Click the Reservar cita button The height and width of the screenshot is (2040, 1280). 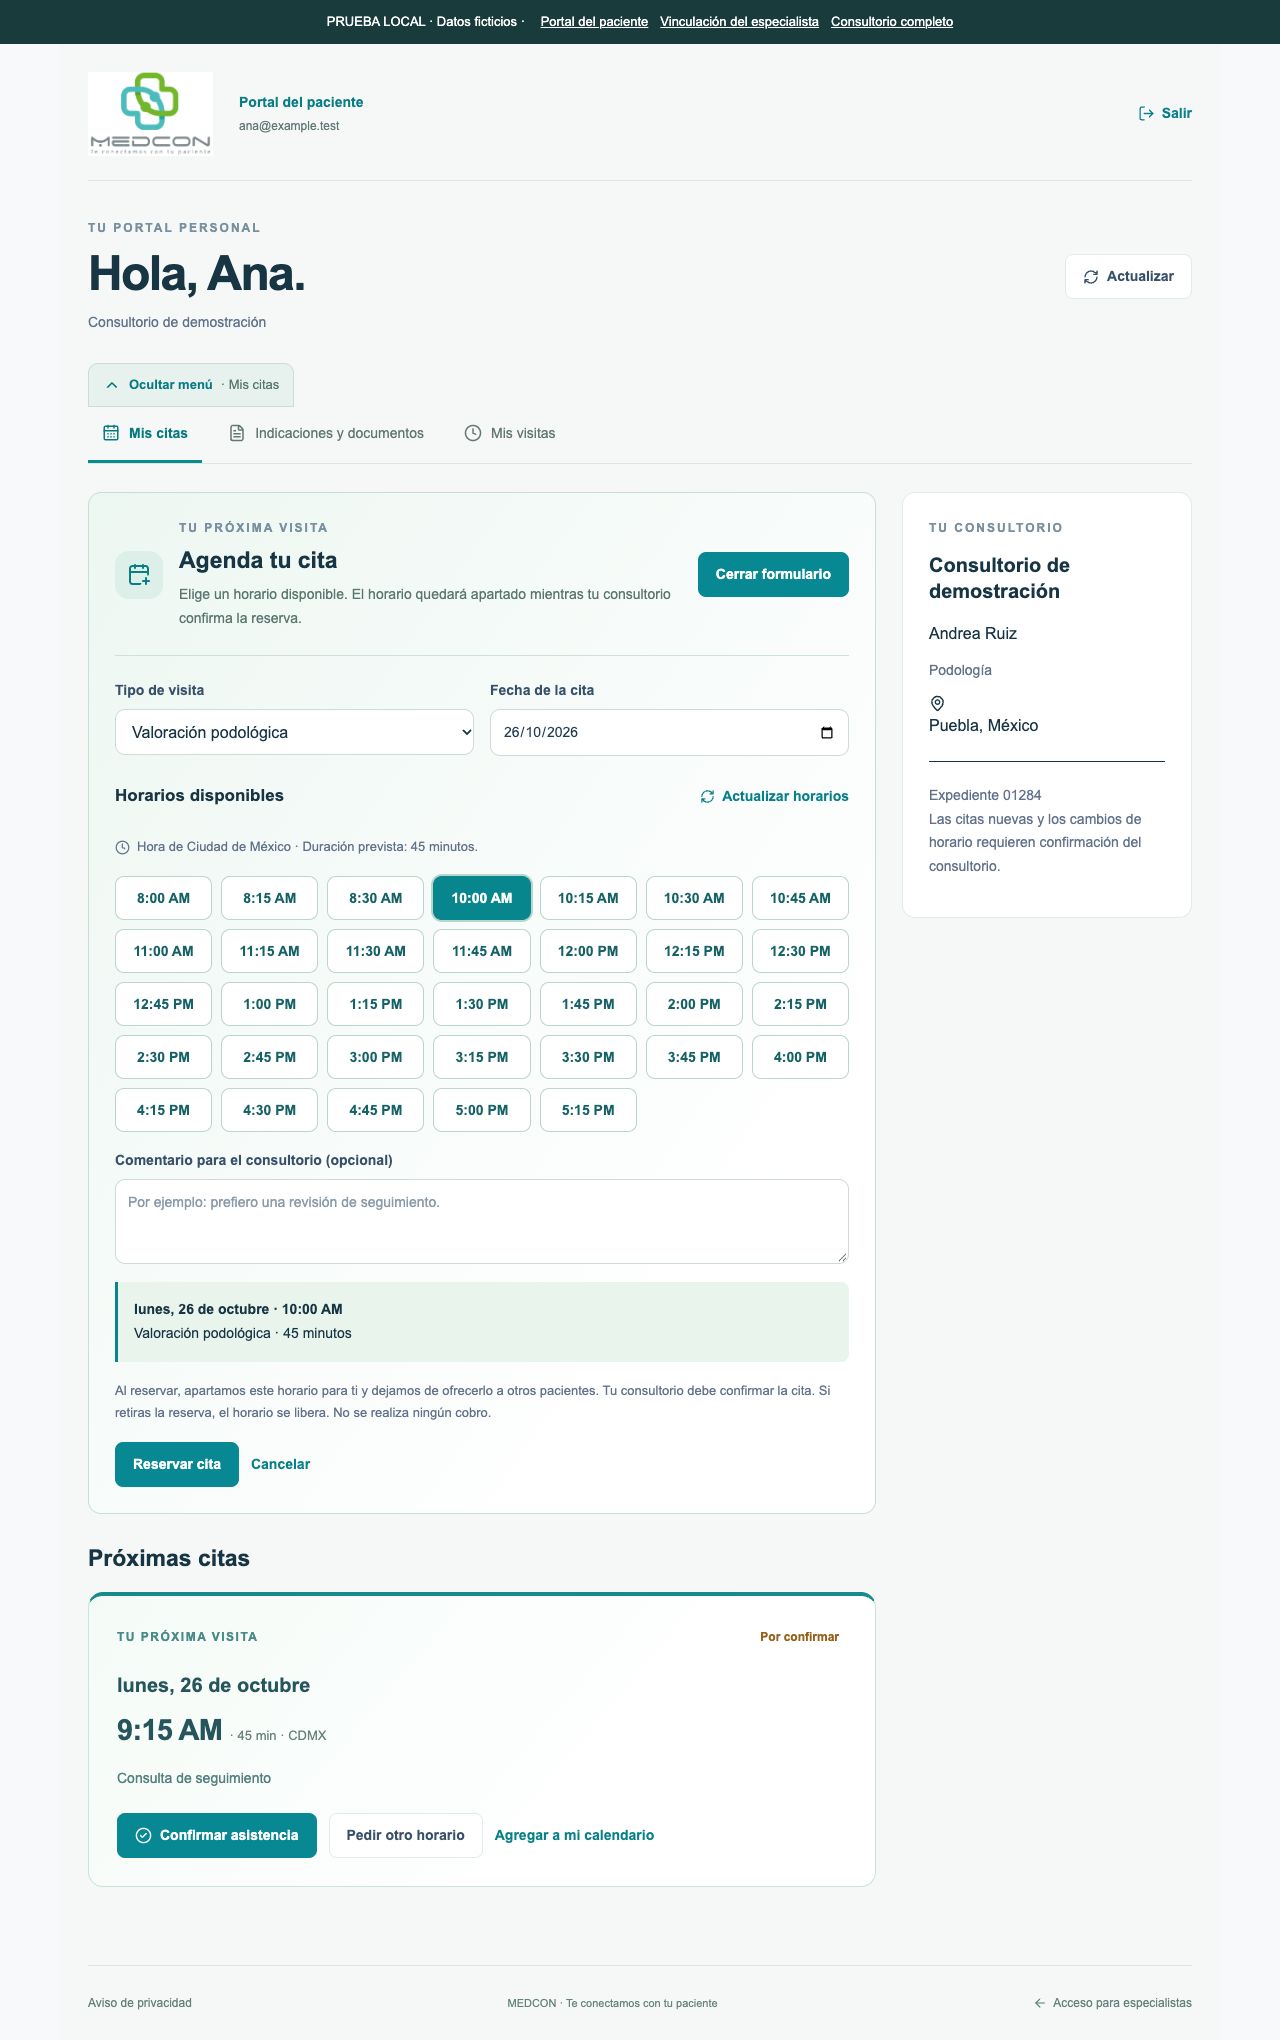click(x=177, y=1464)
